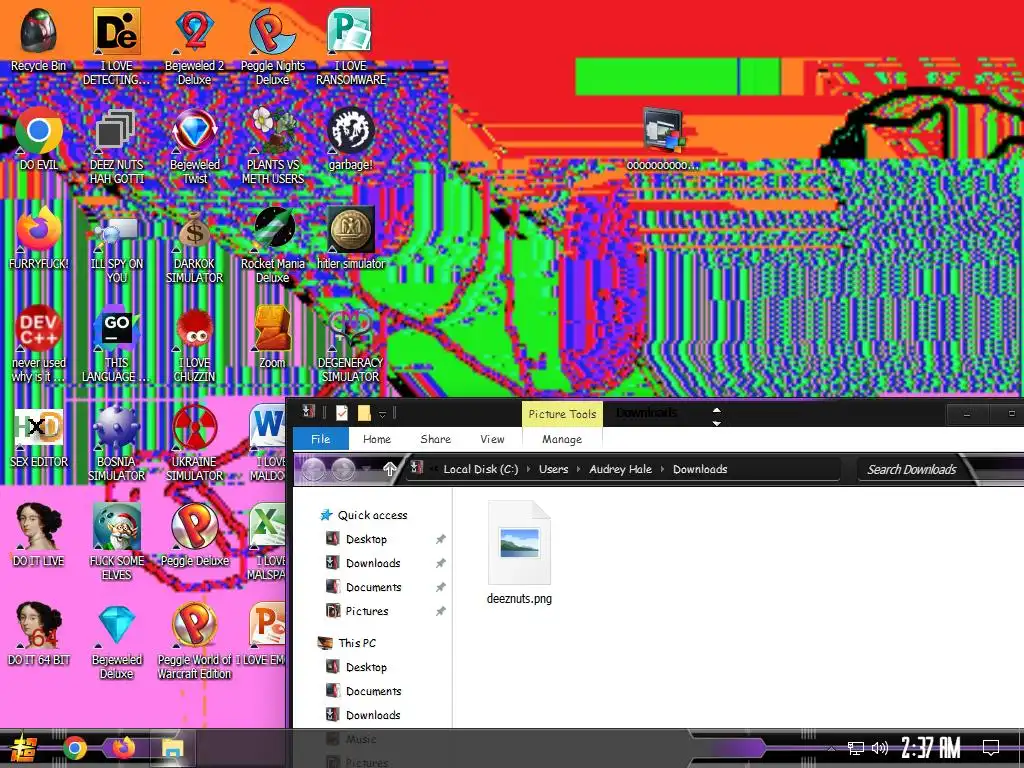This screenshot has width=1024, height=768.
Task: Click Audrey Hale in breadcrumb path
Action: pyautogui.click(x=620, y=469)
